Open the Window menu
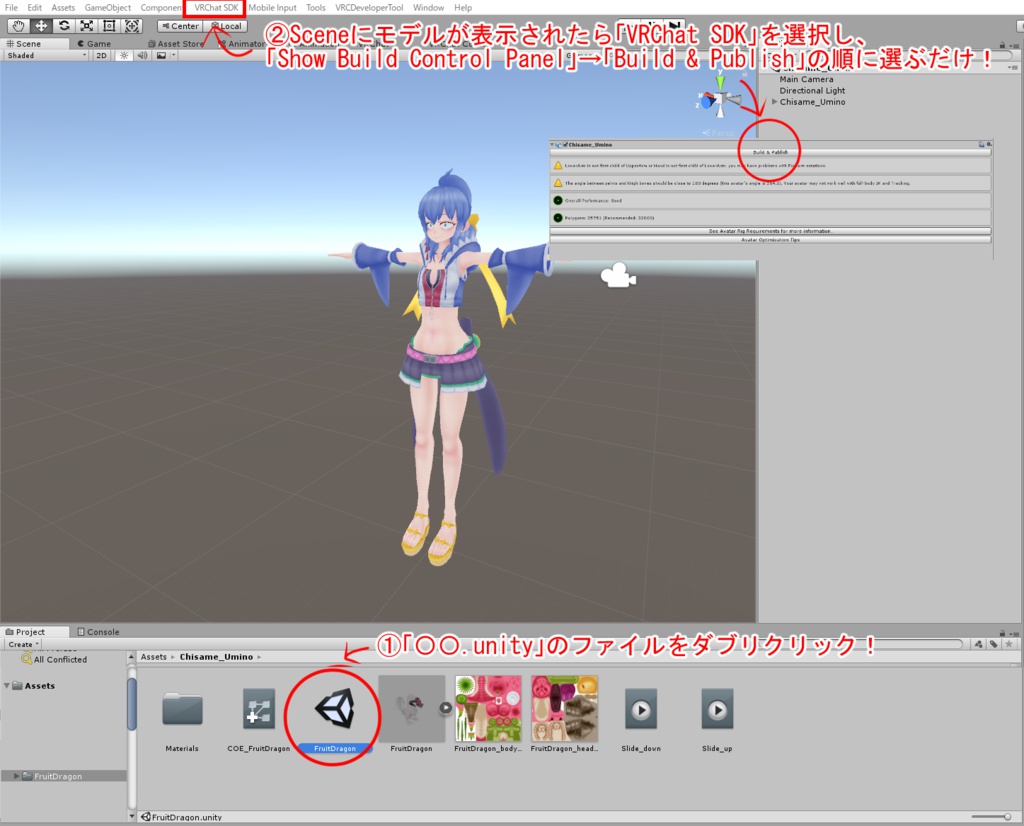 point(428,8)
